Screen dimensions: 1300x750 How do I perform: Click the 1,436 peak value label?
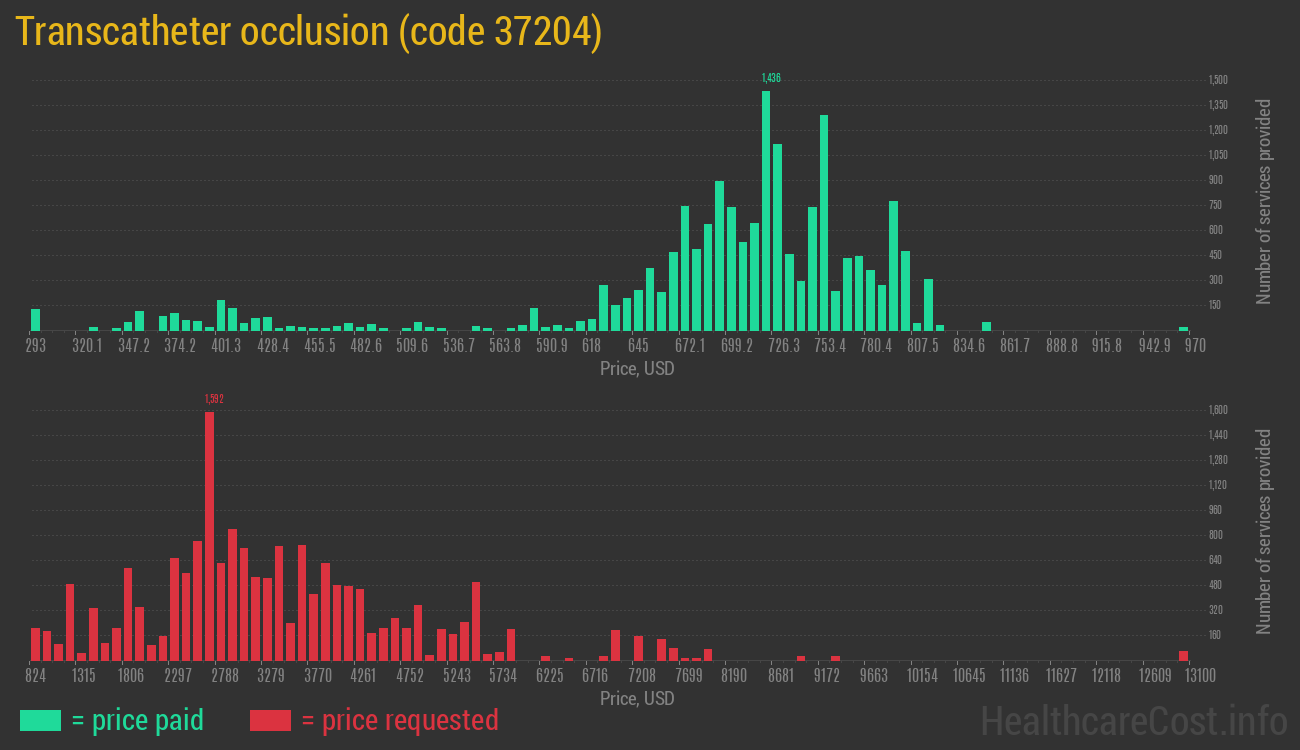click(770, 78)
